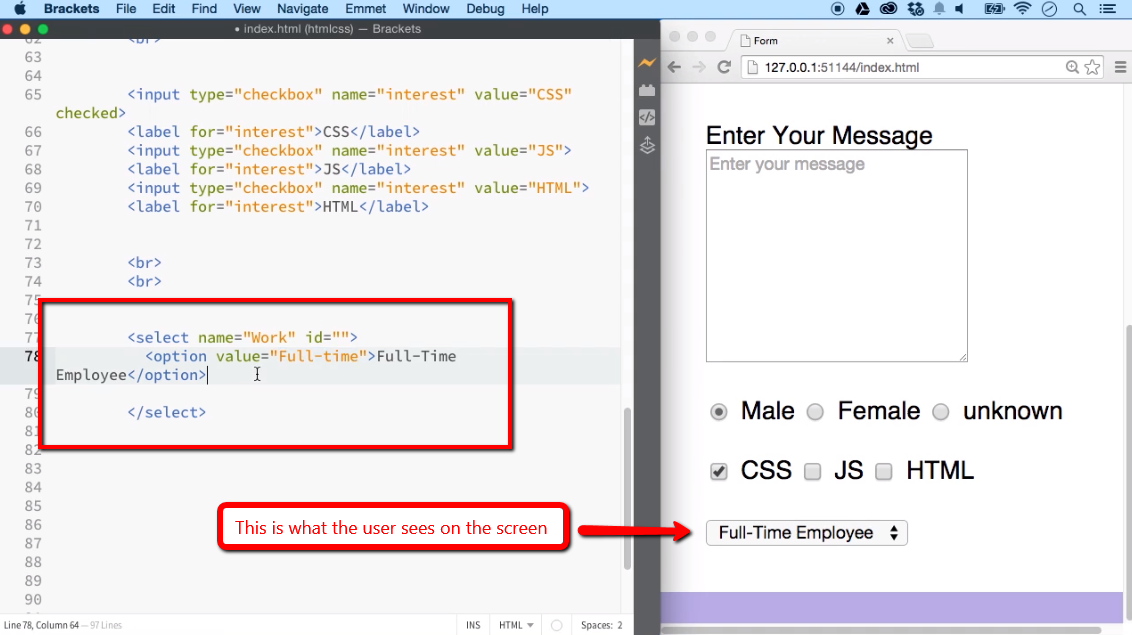Image resolution: width=1132 pixels, height=635 pixels.
Task: Open Spotlight search in the macOS menu bar
Action: [1079, 9]
